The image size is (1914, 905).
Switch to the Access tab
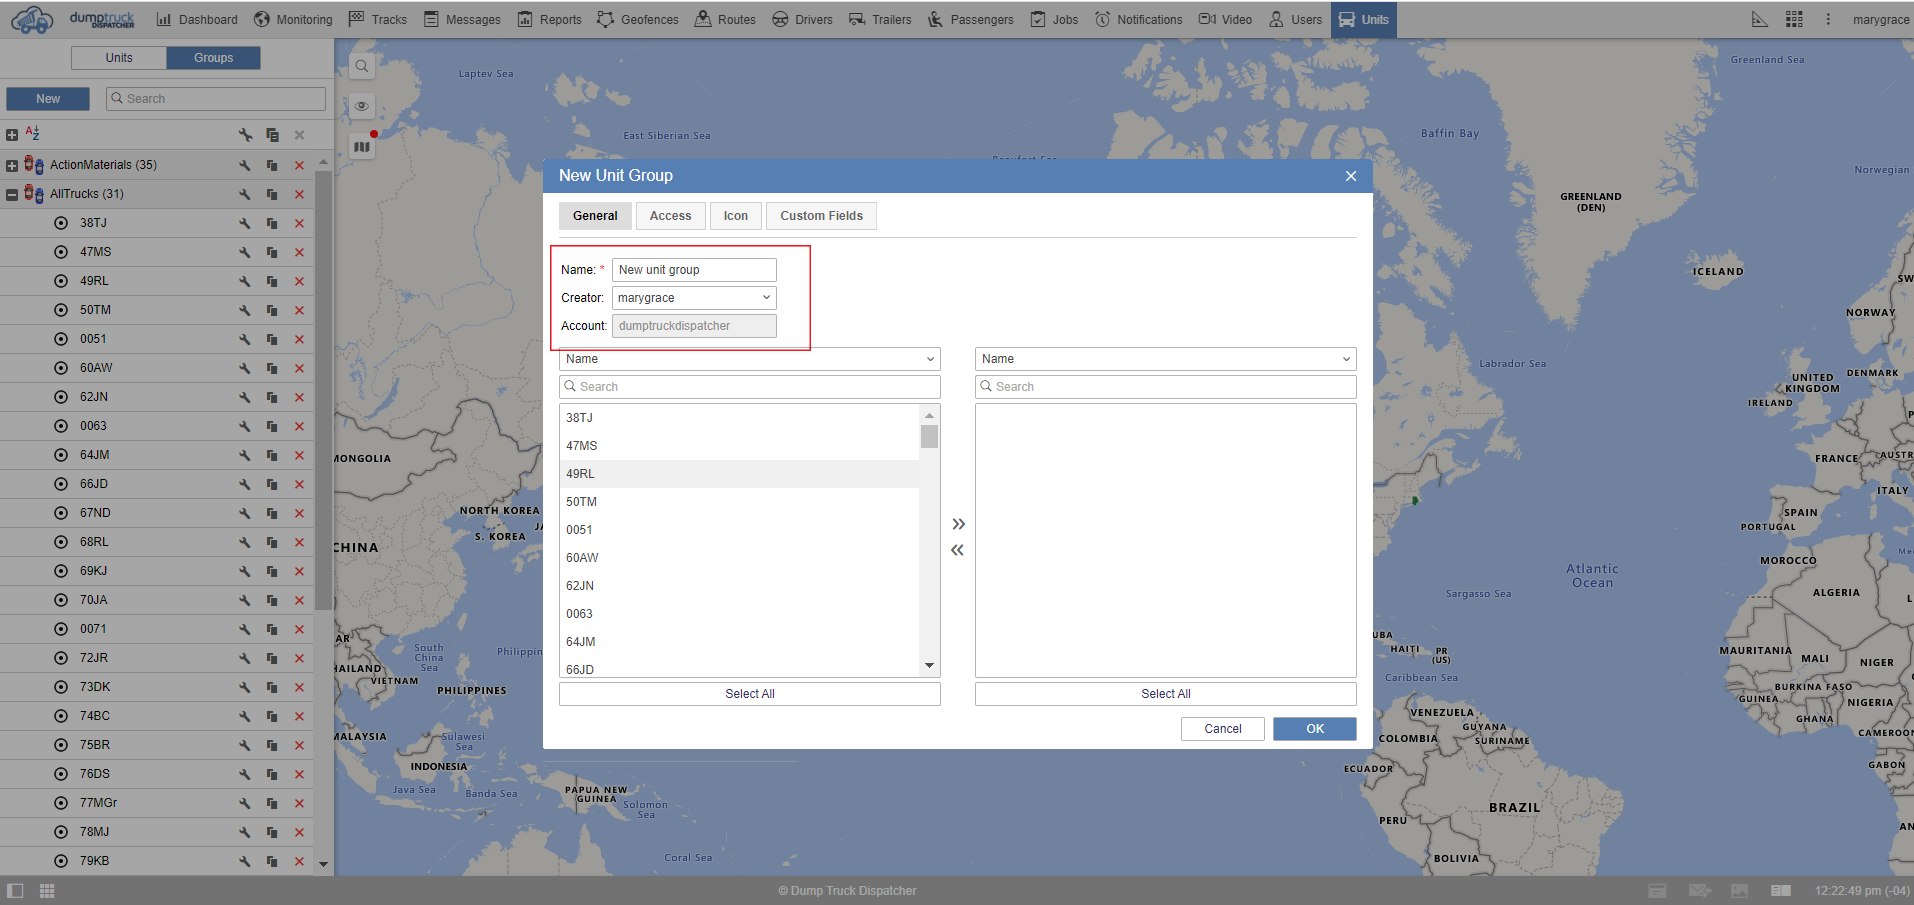click(x=670, y=216)
